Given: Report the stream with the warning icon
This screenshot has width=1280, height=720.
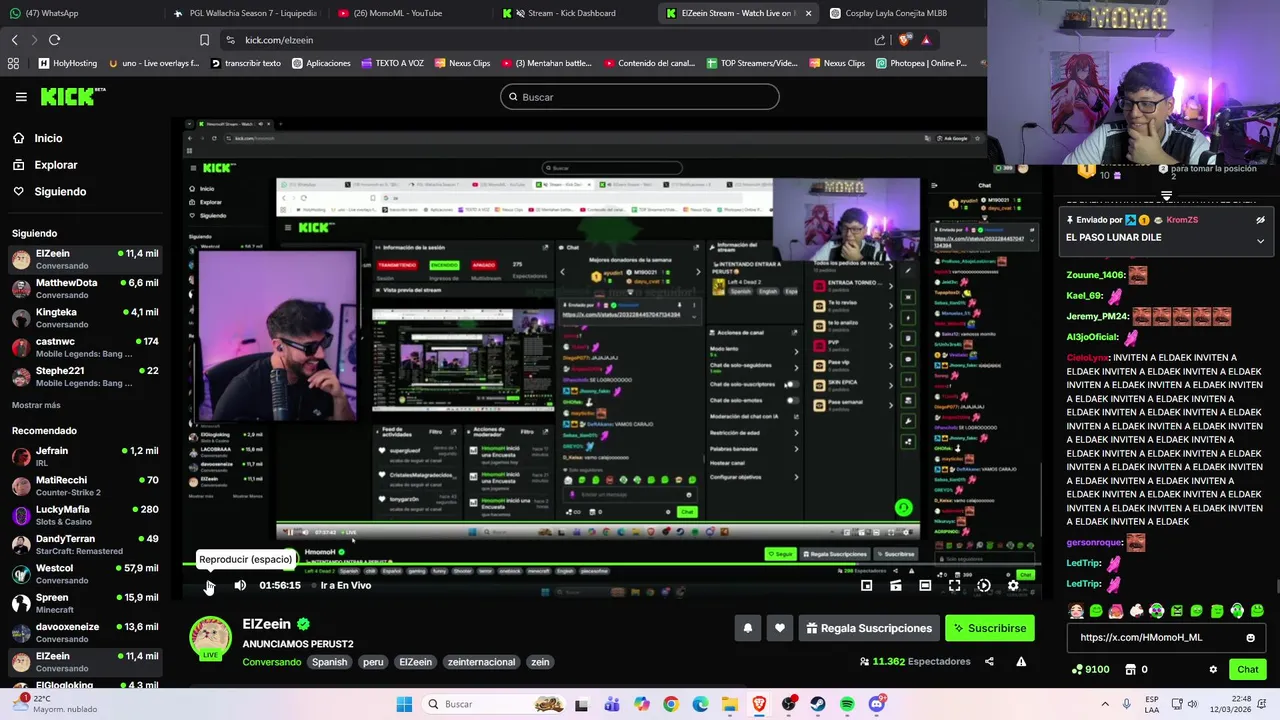Looking at the screenshot, I should pyautogui.click(x=1021, y=662).
